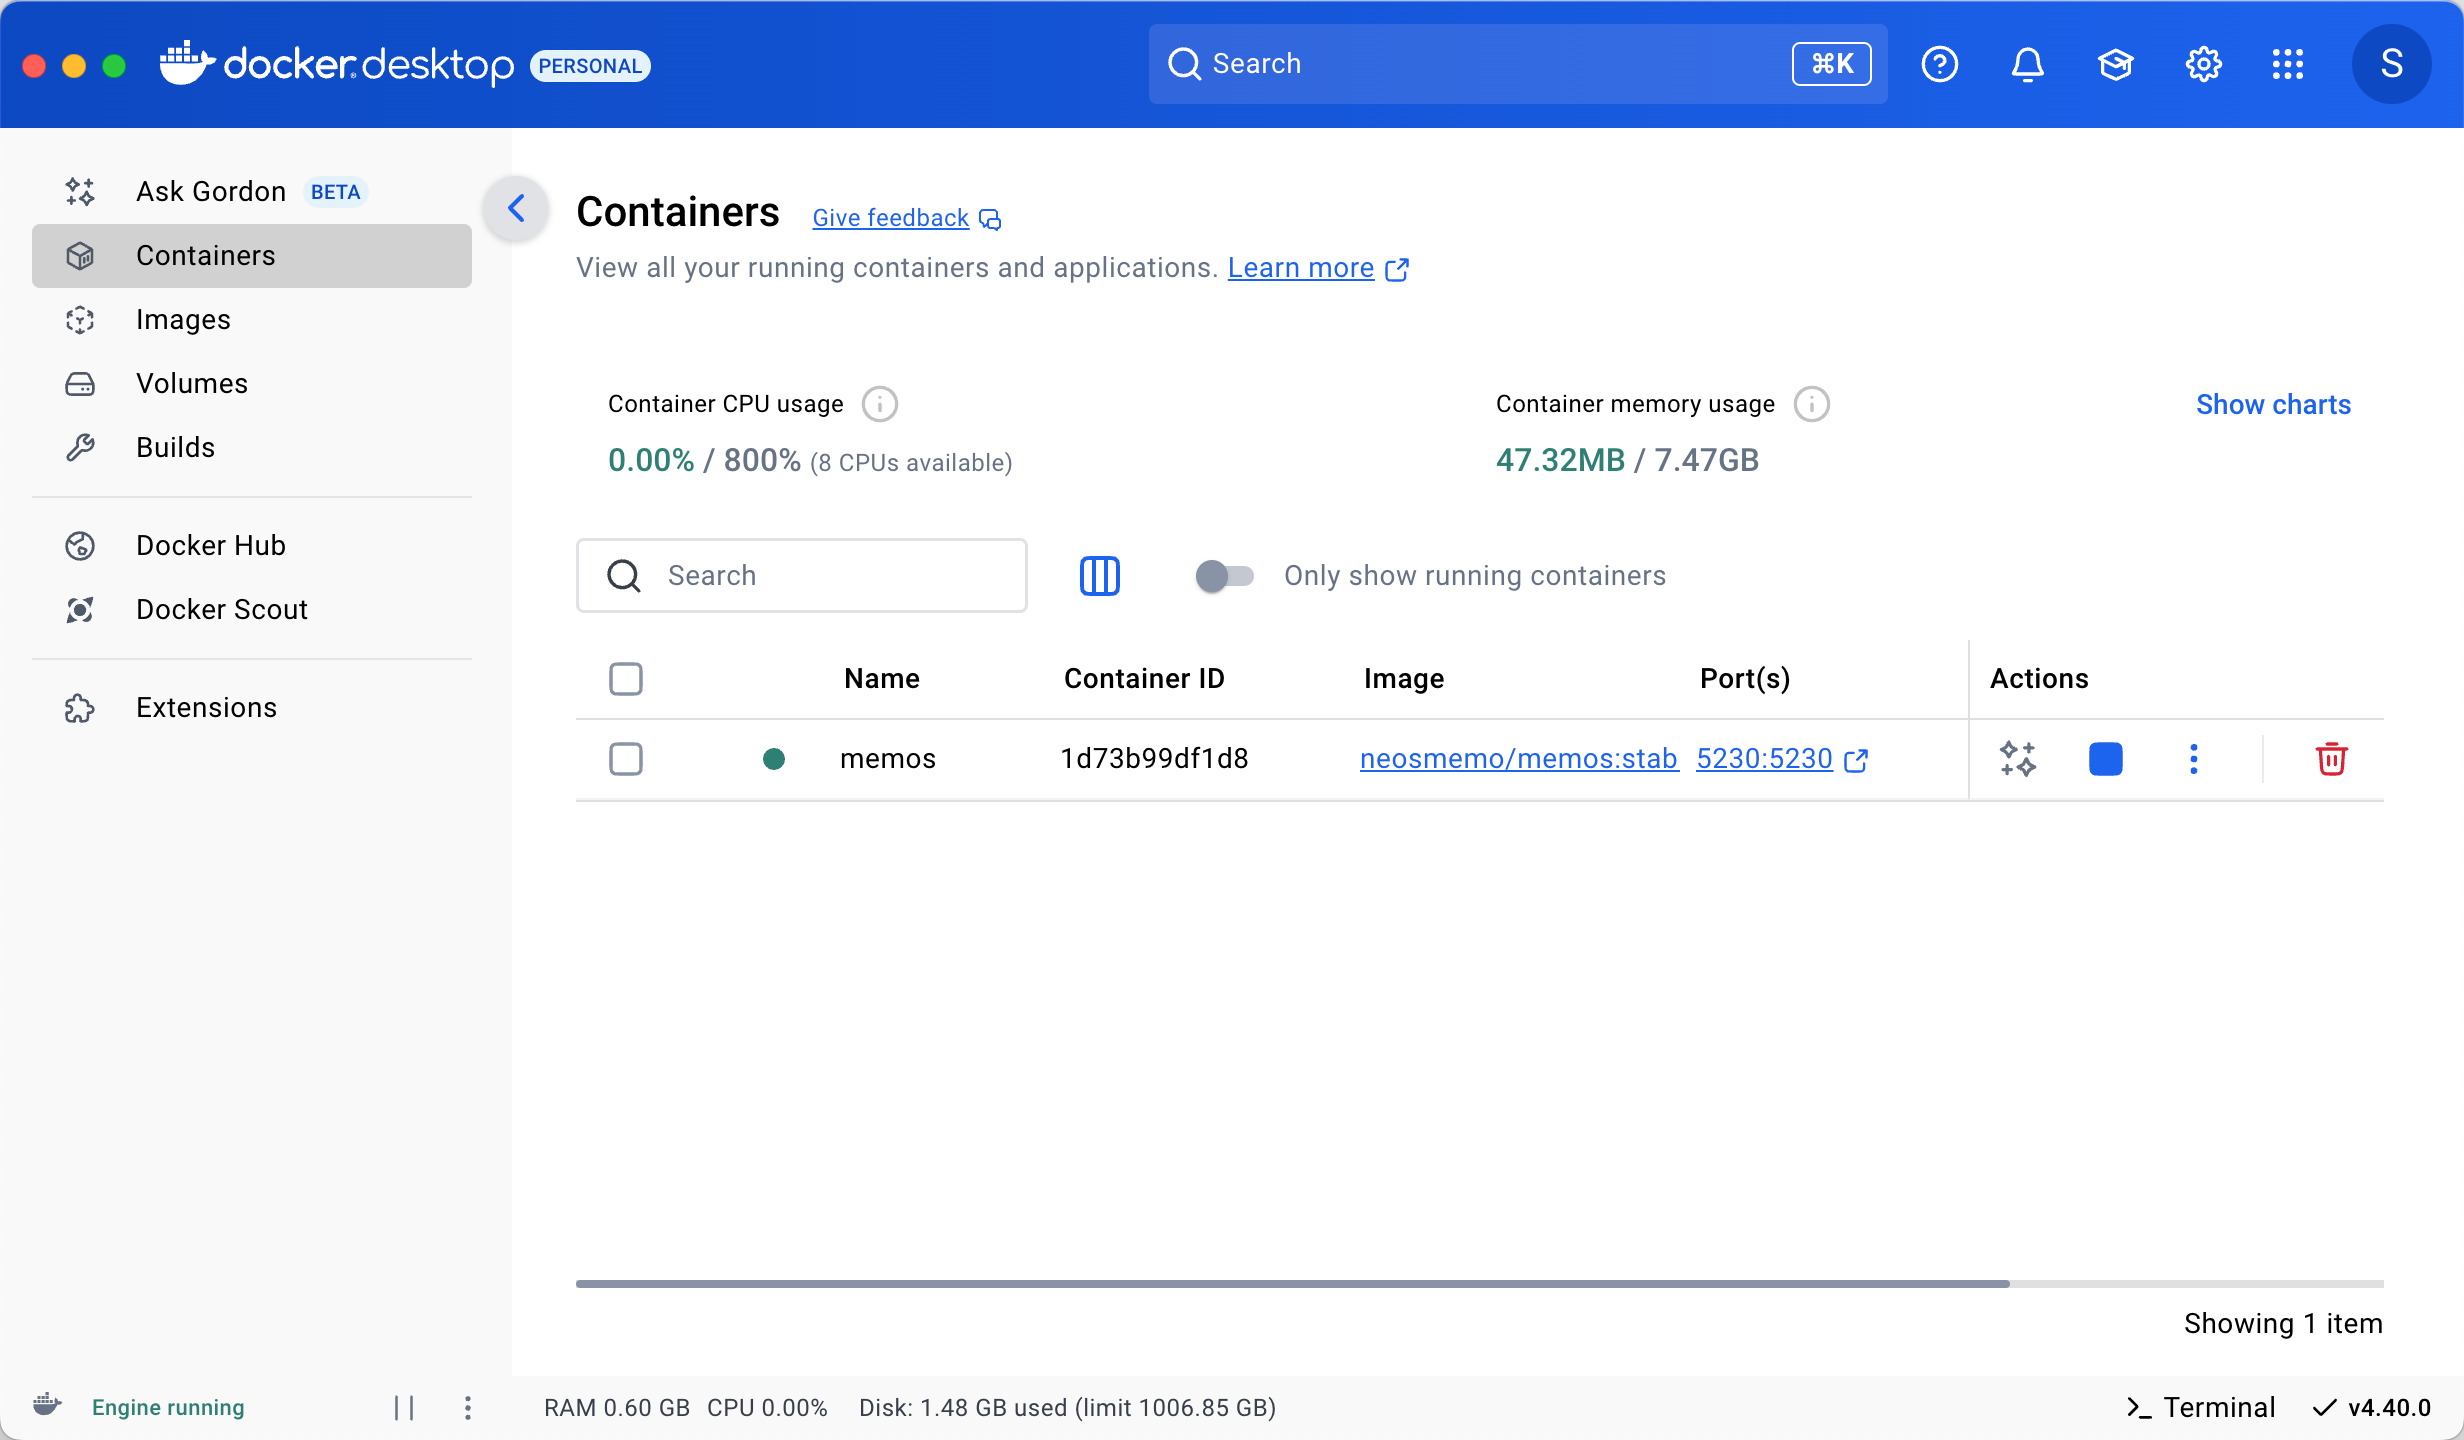
Task: Open Docker settings gear
Action: pos(2203,64)
